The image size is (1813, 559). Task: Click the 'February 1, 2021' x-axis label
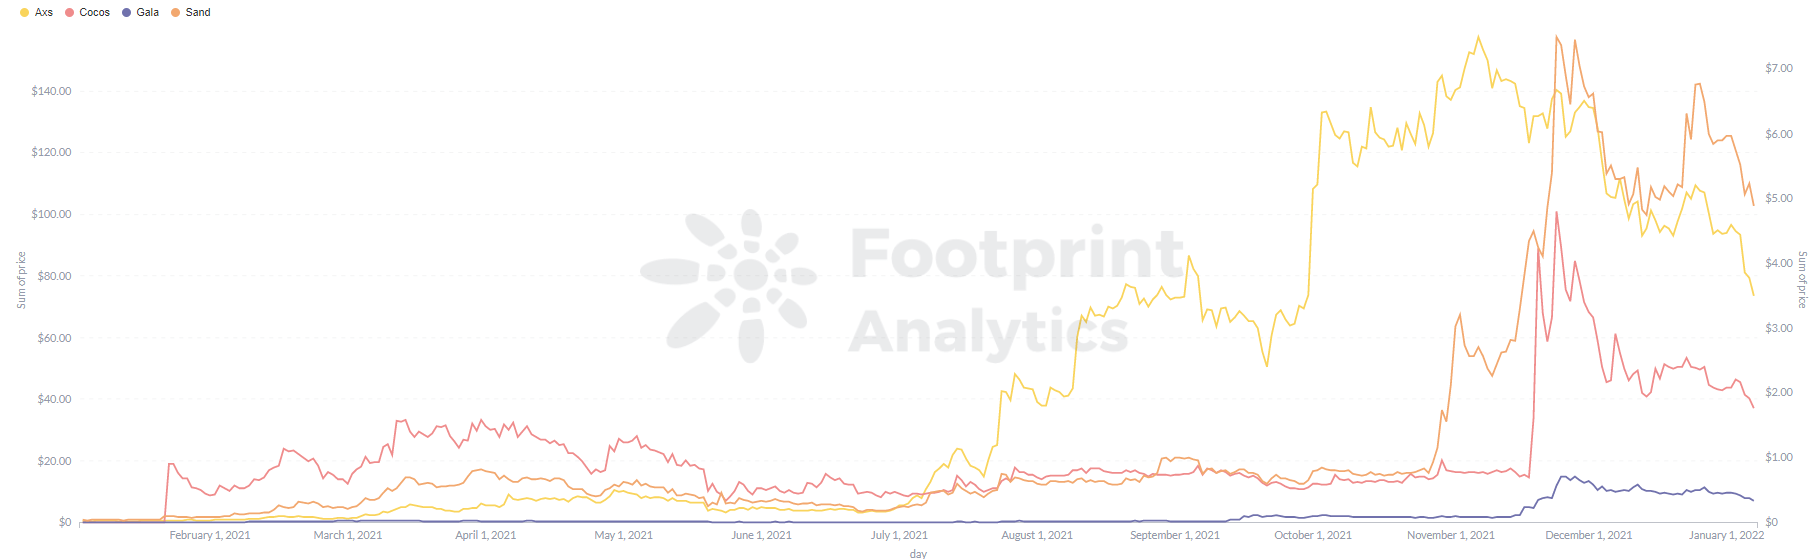(x=210, y=536)
